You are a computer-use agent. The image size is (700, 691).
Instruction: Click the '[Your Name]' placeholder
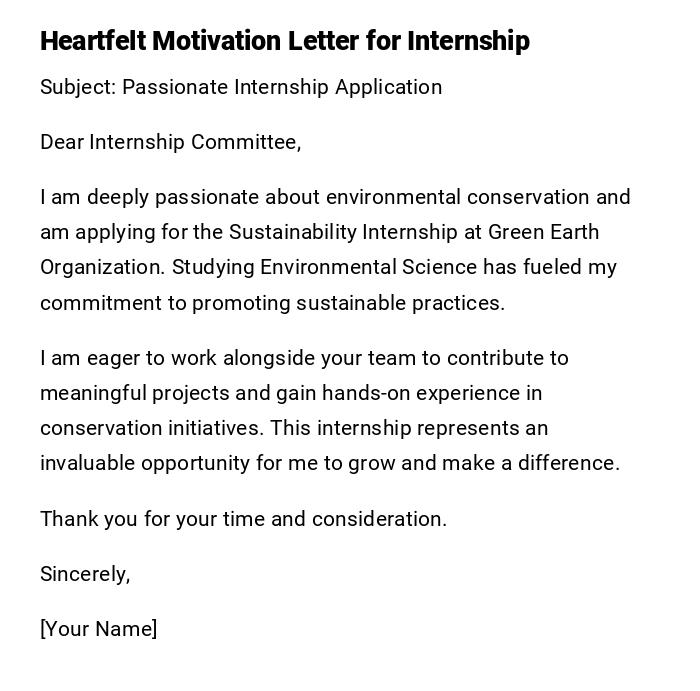(x=98, y=629)
